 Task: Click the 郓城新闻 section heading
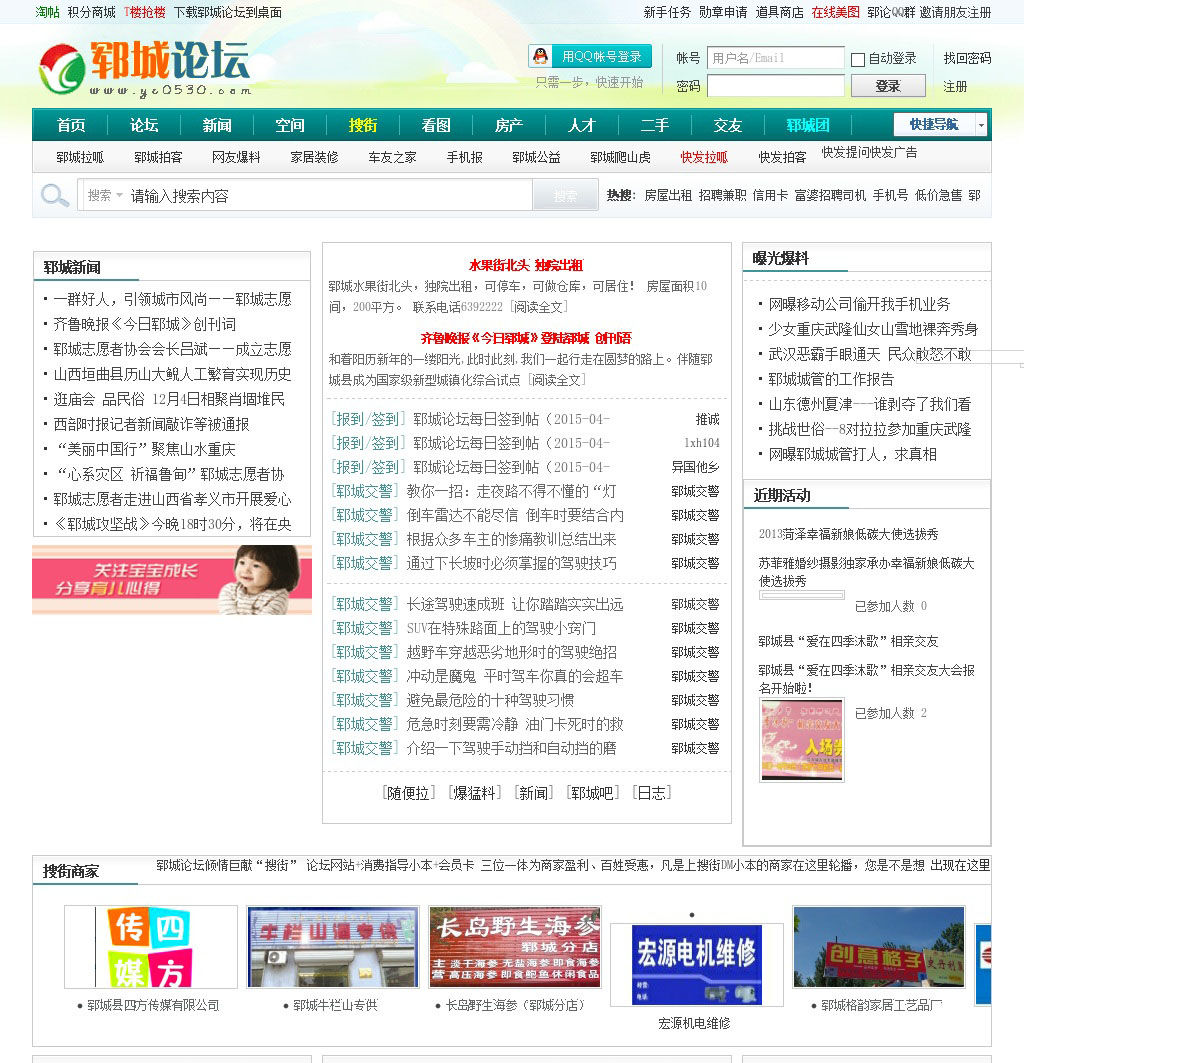pos(72,267)
